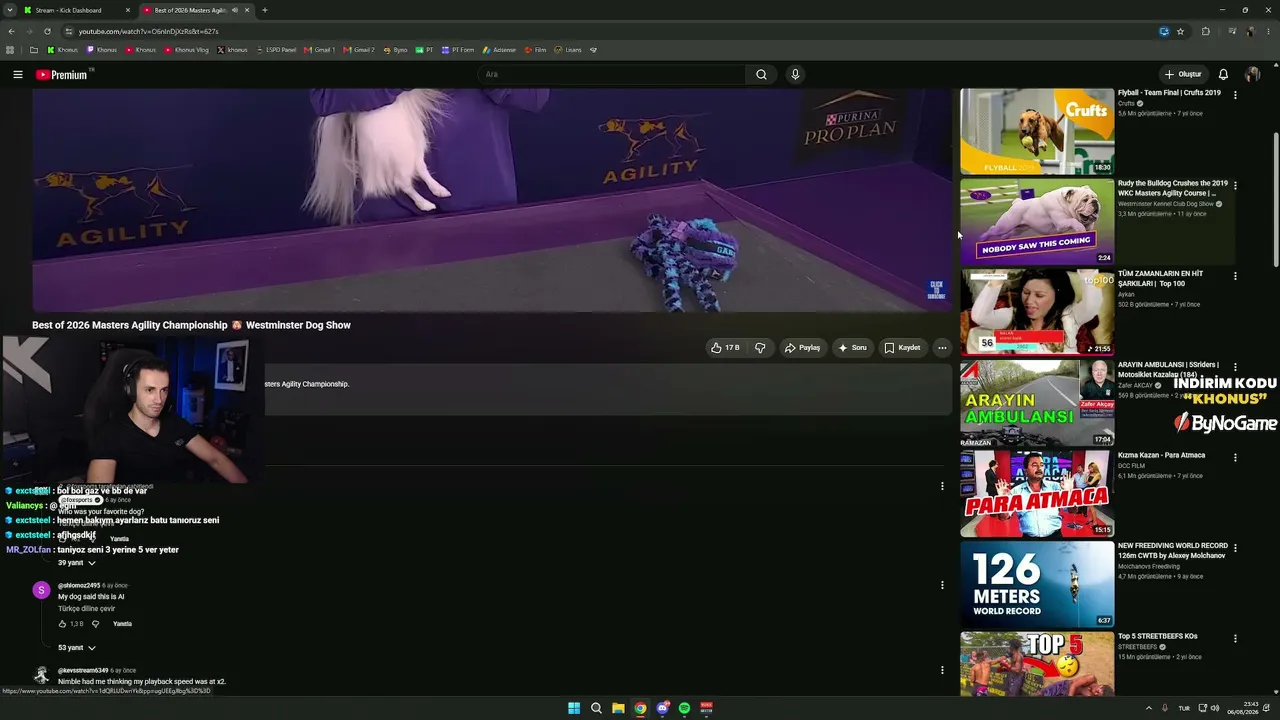The height and width of the screenshot is (720, 1280).
Task: Open YouTube notifications bell
Action: pos(1223,74)
